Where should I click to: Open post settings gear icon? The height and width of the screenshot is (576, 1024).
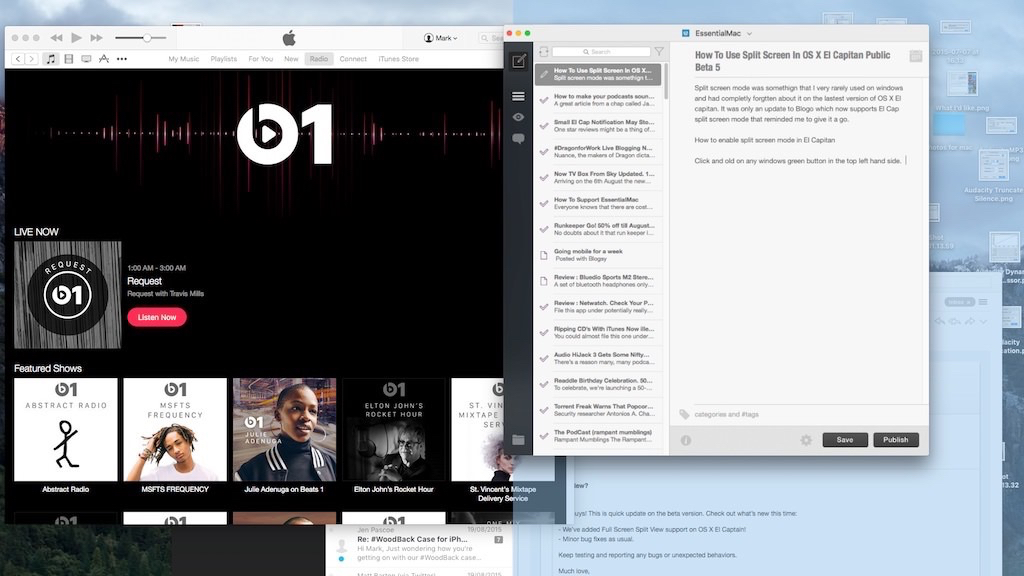click(x=806, y=440)
